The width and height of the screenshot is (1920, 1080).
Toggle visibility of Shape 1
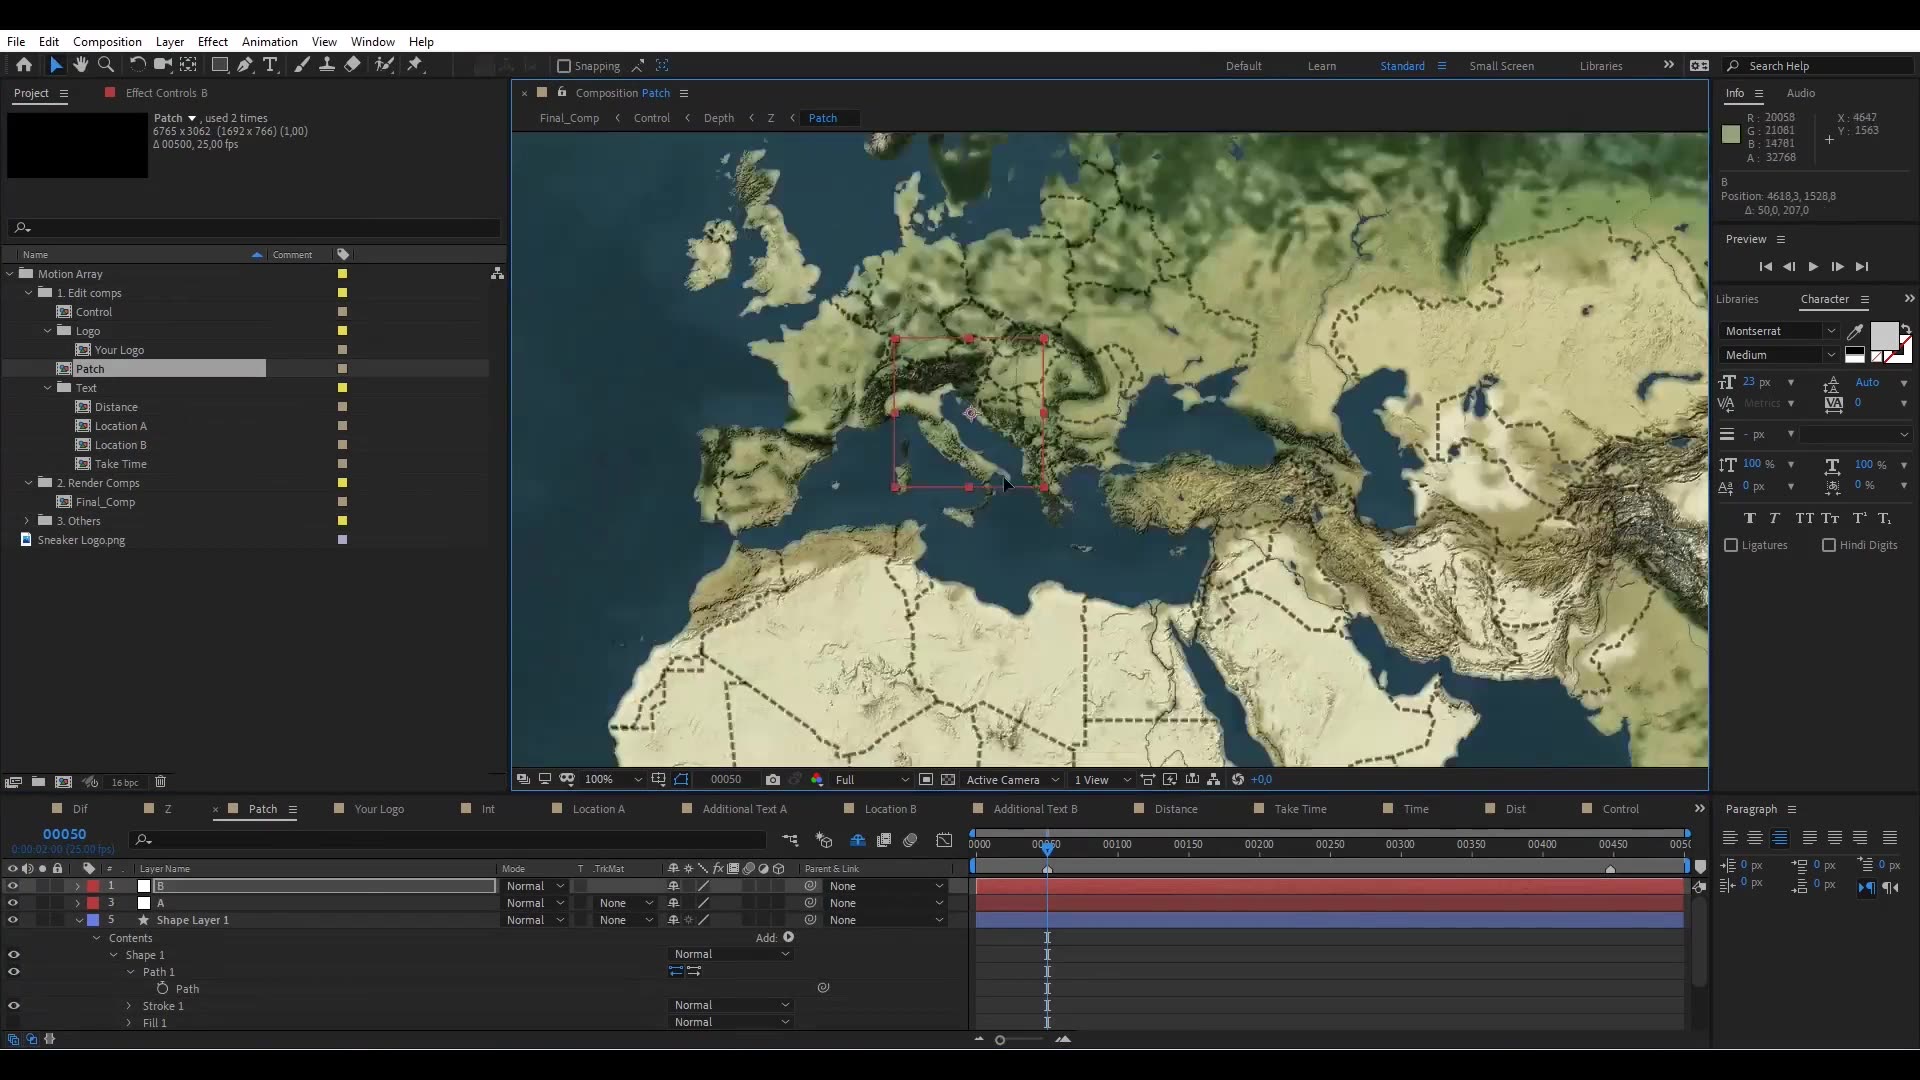click(14, 955)
